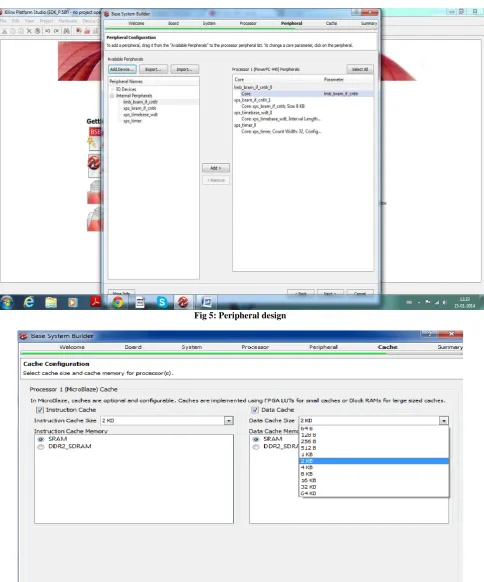Click the Select All button
This screenshot has width=484, height=582.
[360, 69]
